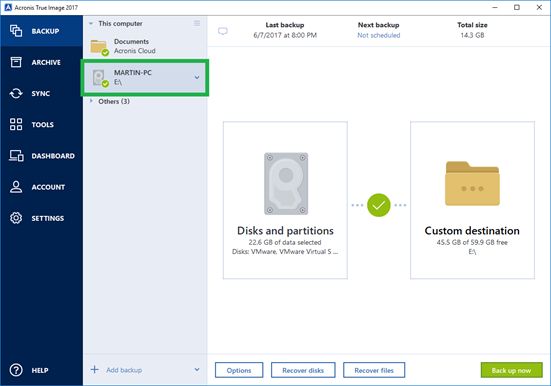
Task: Open the Add backup dropdown arrow
Action: (x=197, y=369)
